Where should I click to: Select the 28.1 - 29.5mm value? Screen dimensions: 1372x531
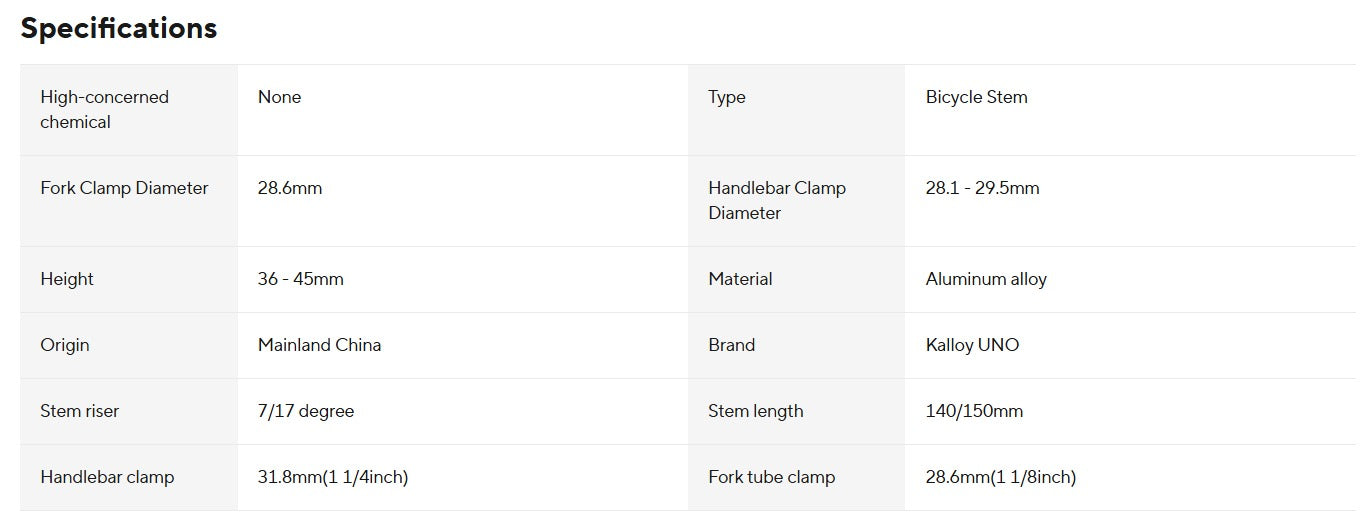coord(982,188)
